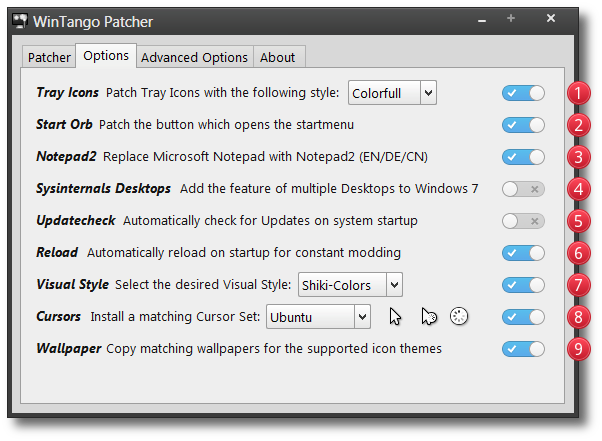Click 'Automatically reload on startup for constant modding'
The width and height of the screenshot is (602, 441).
pos(244,253)
